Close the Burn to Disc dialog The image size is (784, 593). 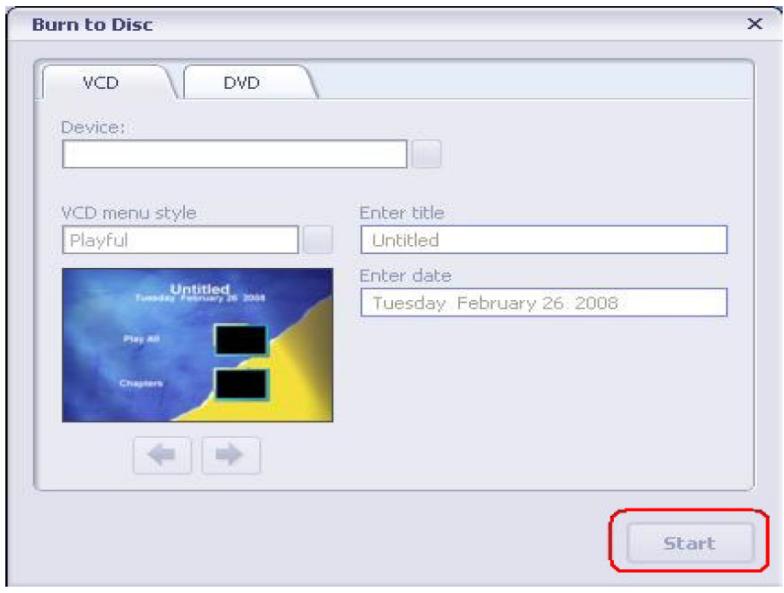tap(754, 24)
